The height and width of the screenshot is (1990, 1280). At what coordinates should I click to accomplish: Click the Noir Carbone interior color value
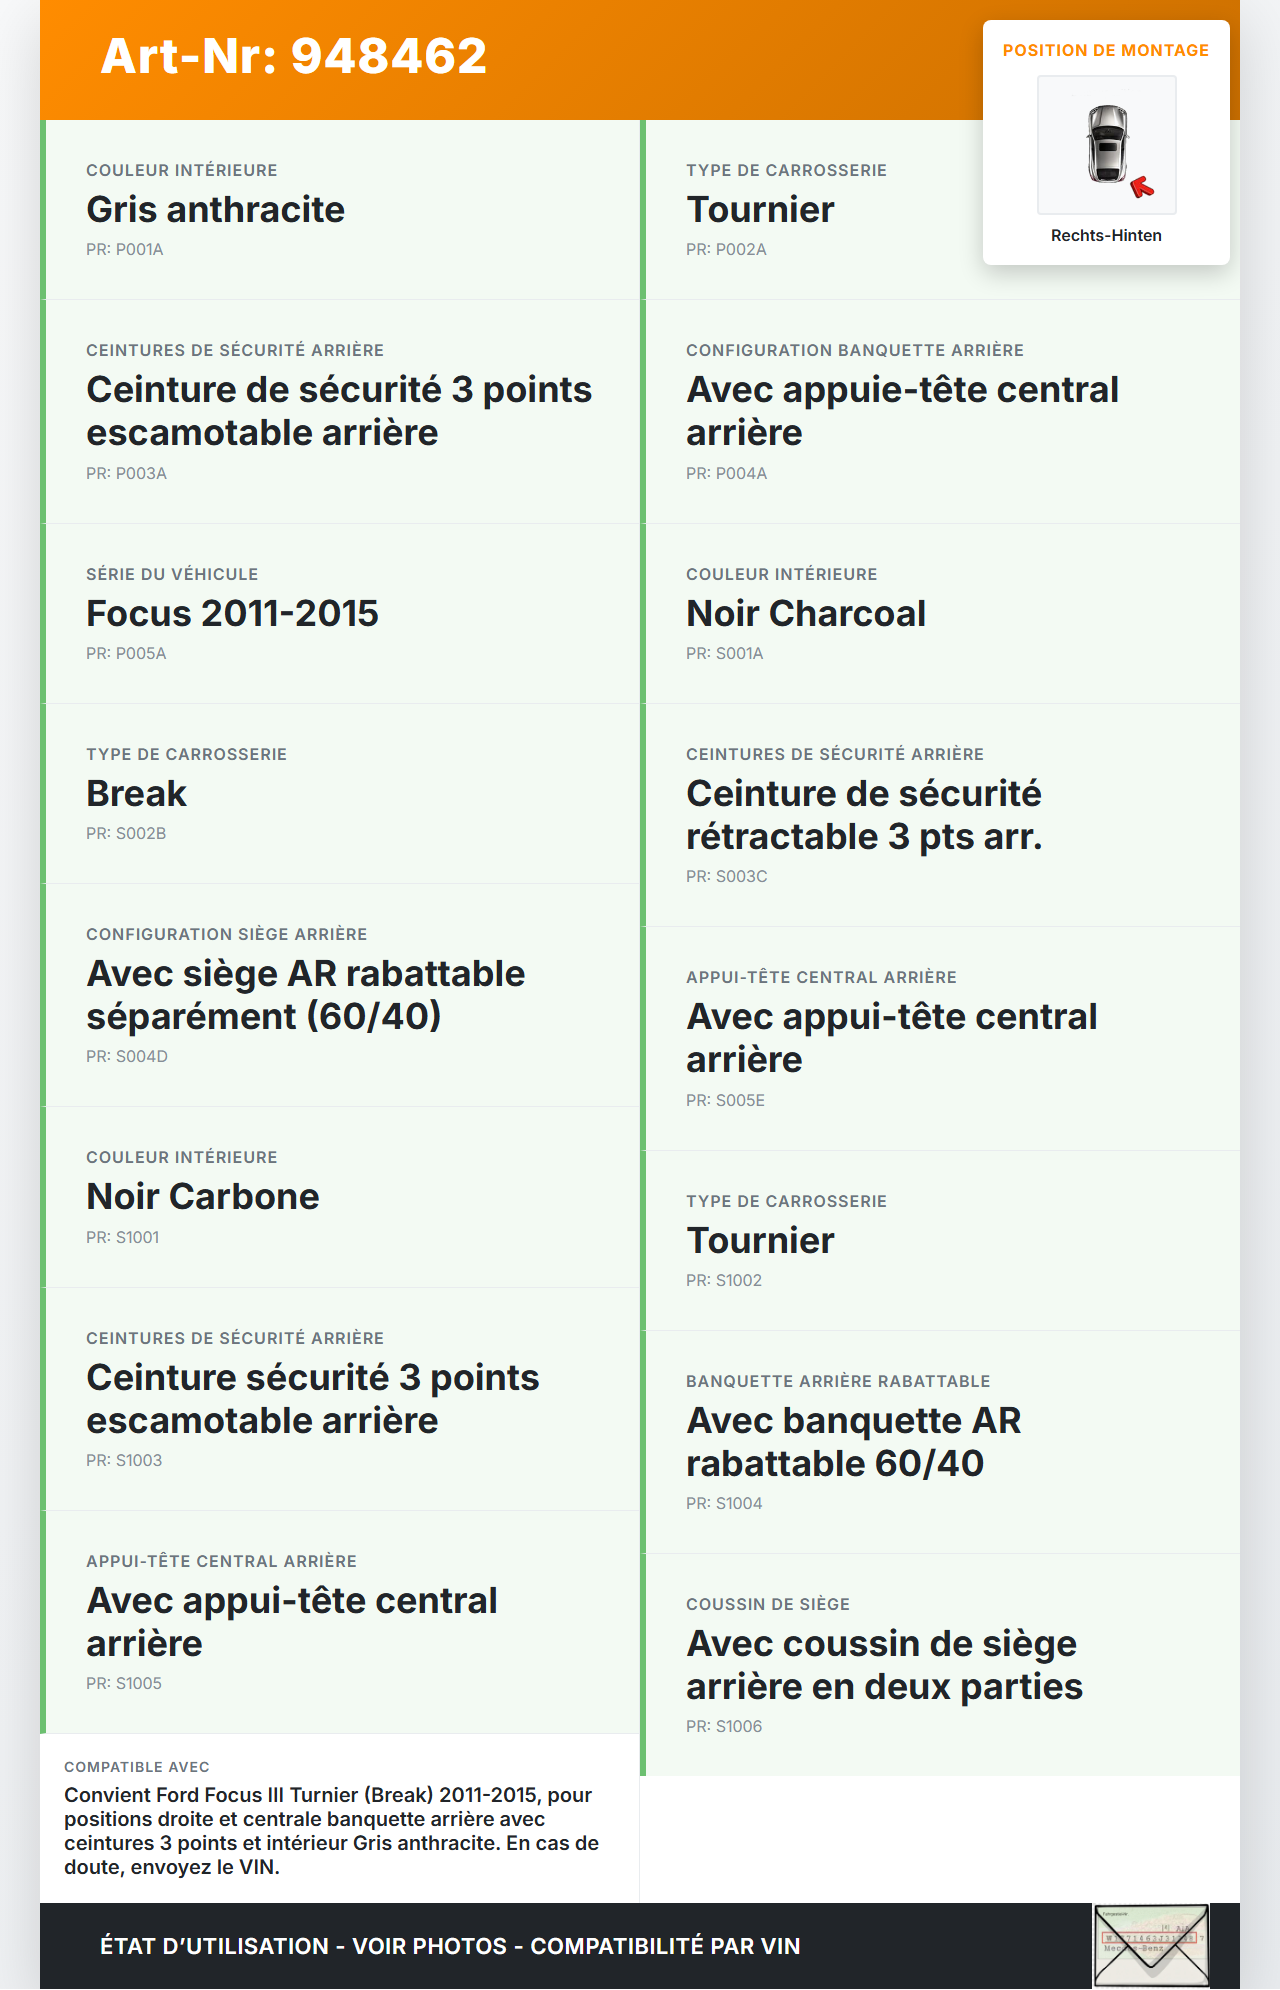tap(203, 1197)
